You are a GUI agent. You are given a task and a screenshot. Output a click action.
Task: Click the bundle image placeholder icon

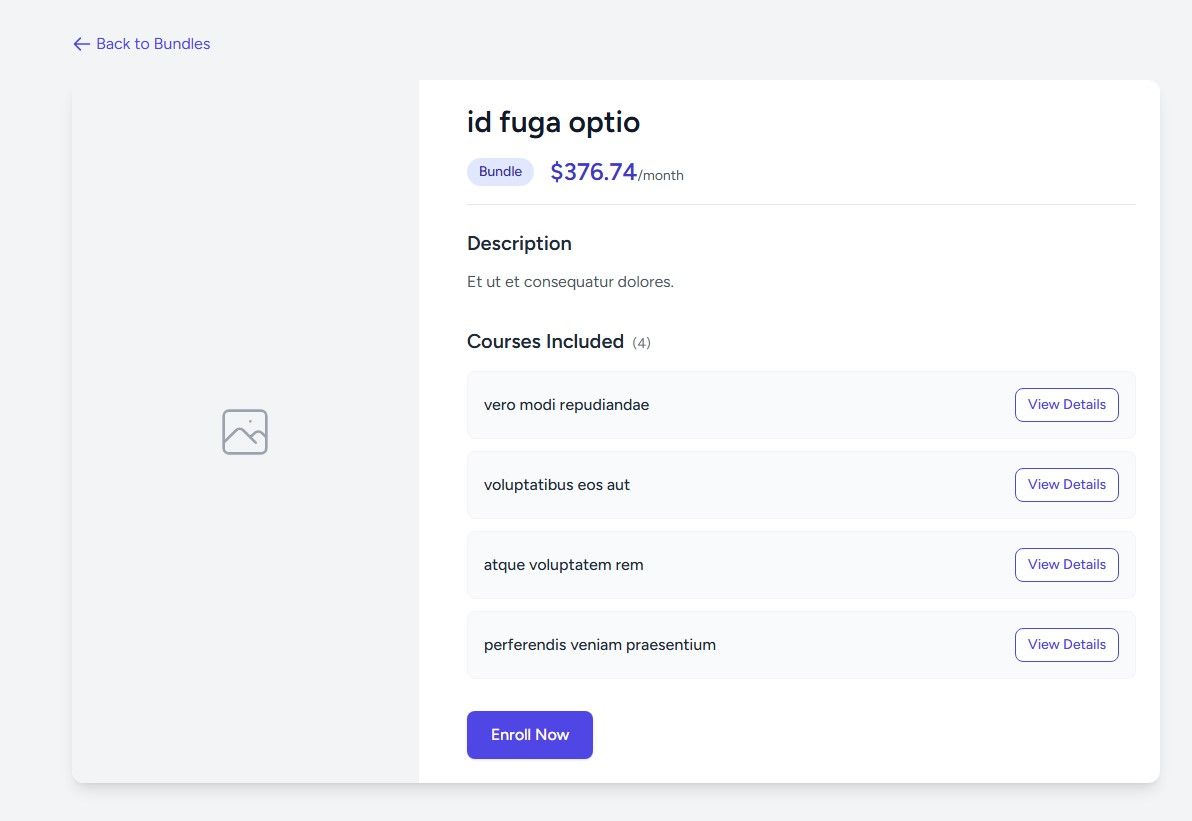tap(245, 432)
